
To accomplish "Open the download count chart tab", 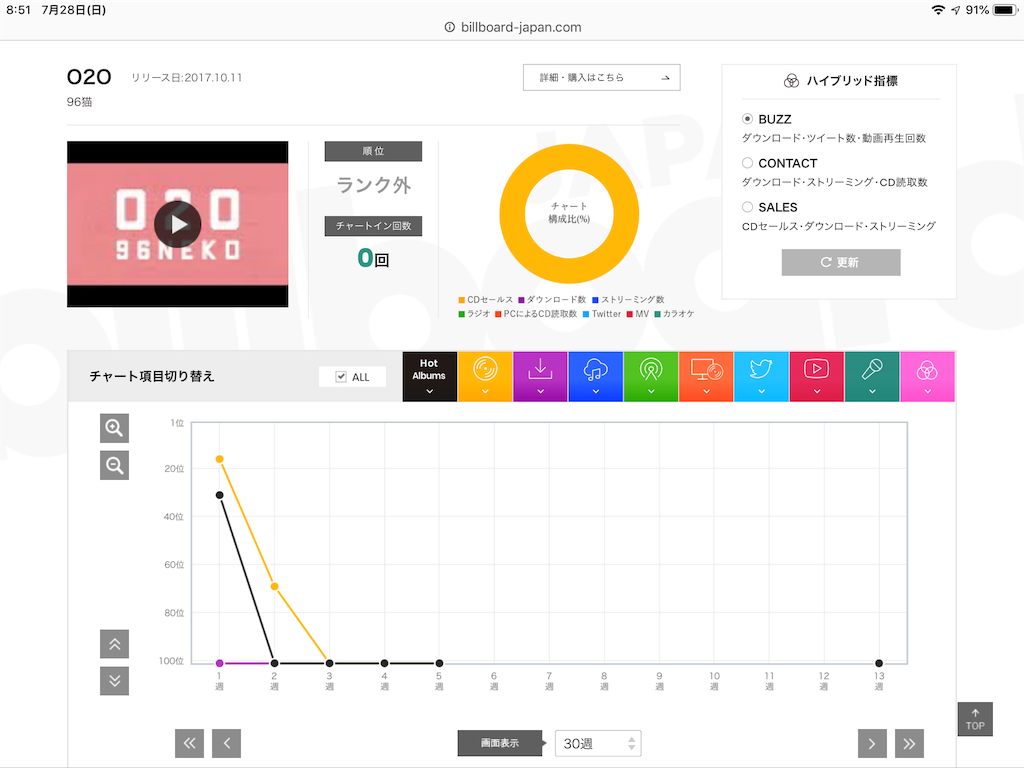I will pos(540,376).
